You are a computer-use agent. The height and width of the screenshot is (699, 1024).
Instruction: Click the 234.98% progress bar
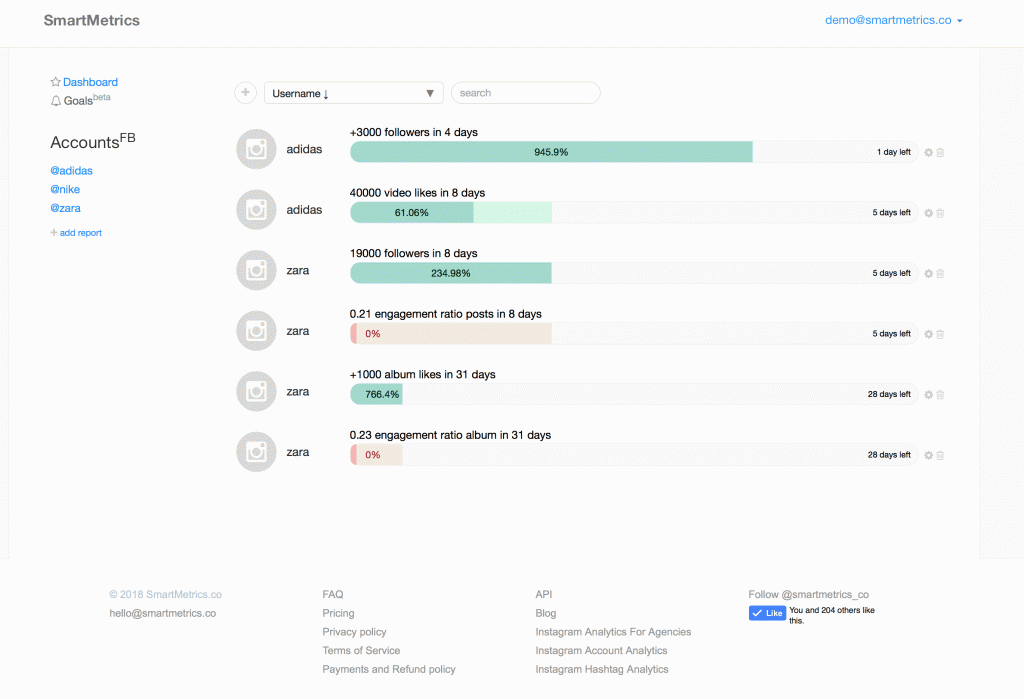point(451,273)
